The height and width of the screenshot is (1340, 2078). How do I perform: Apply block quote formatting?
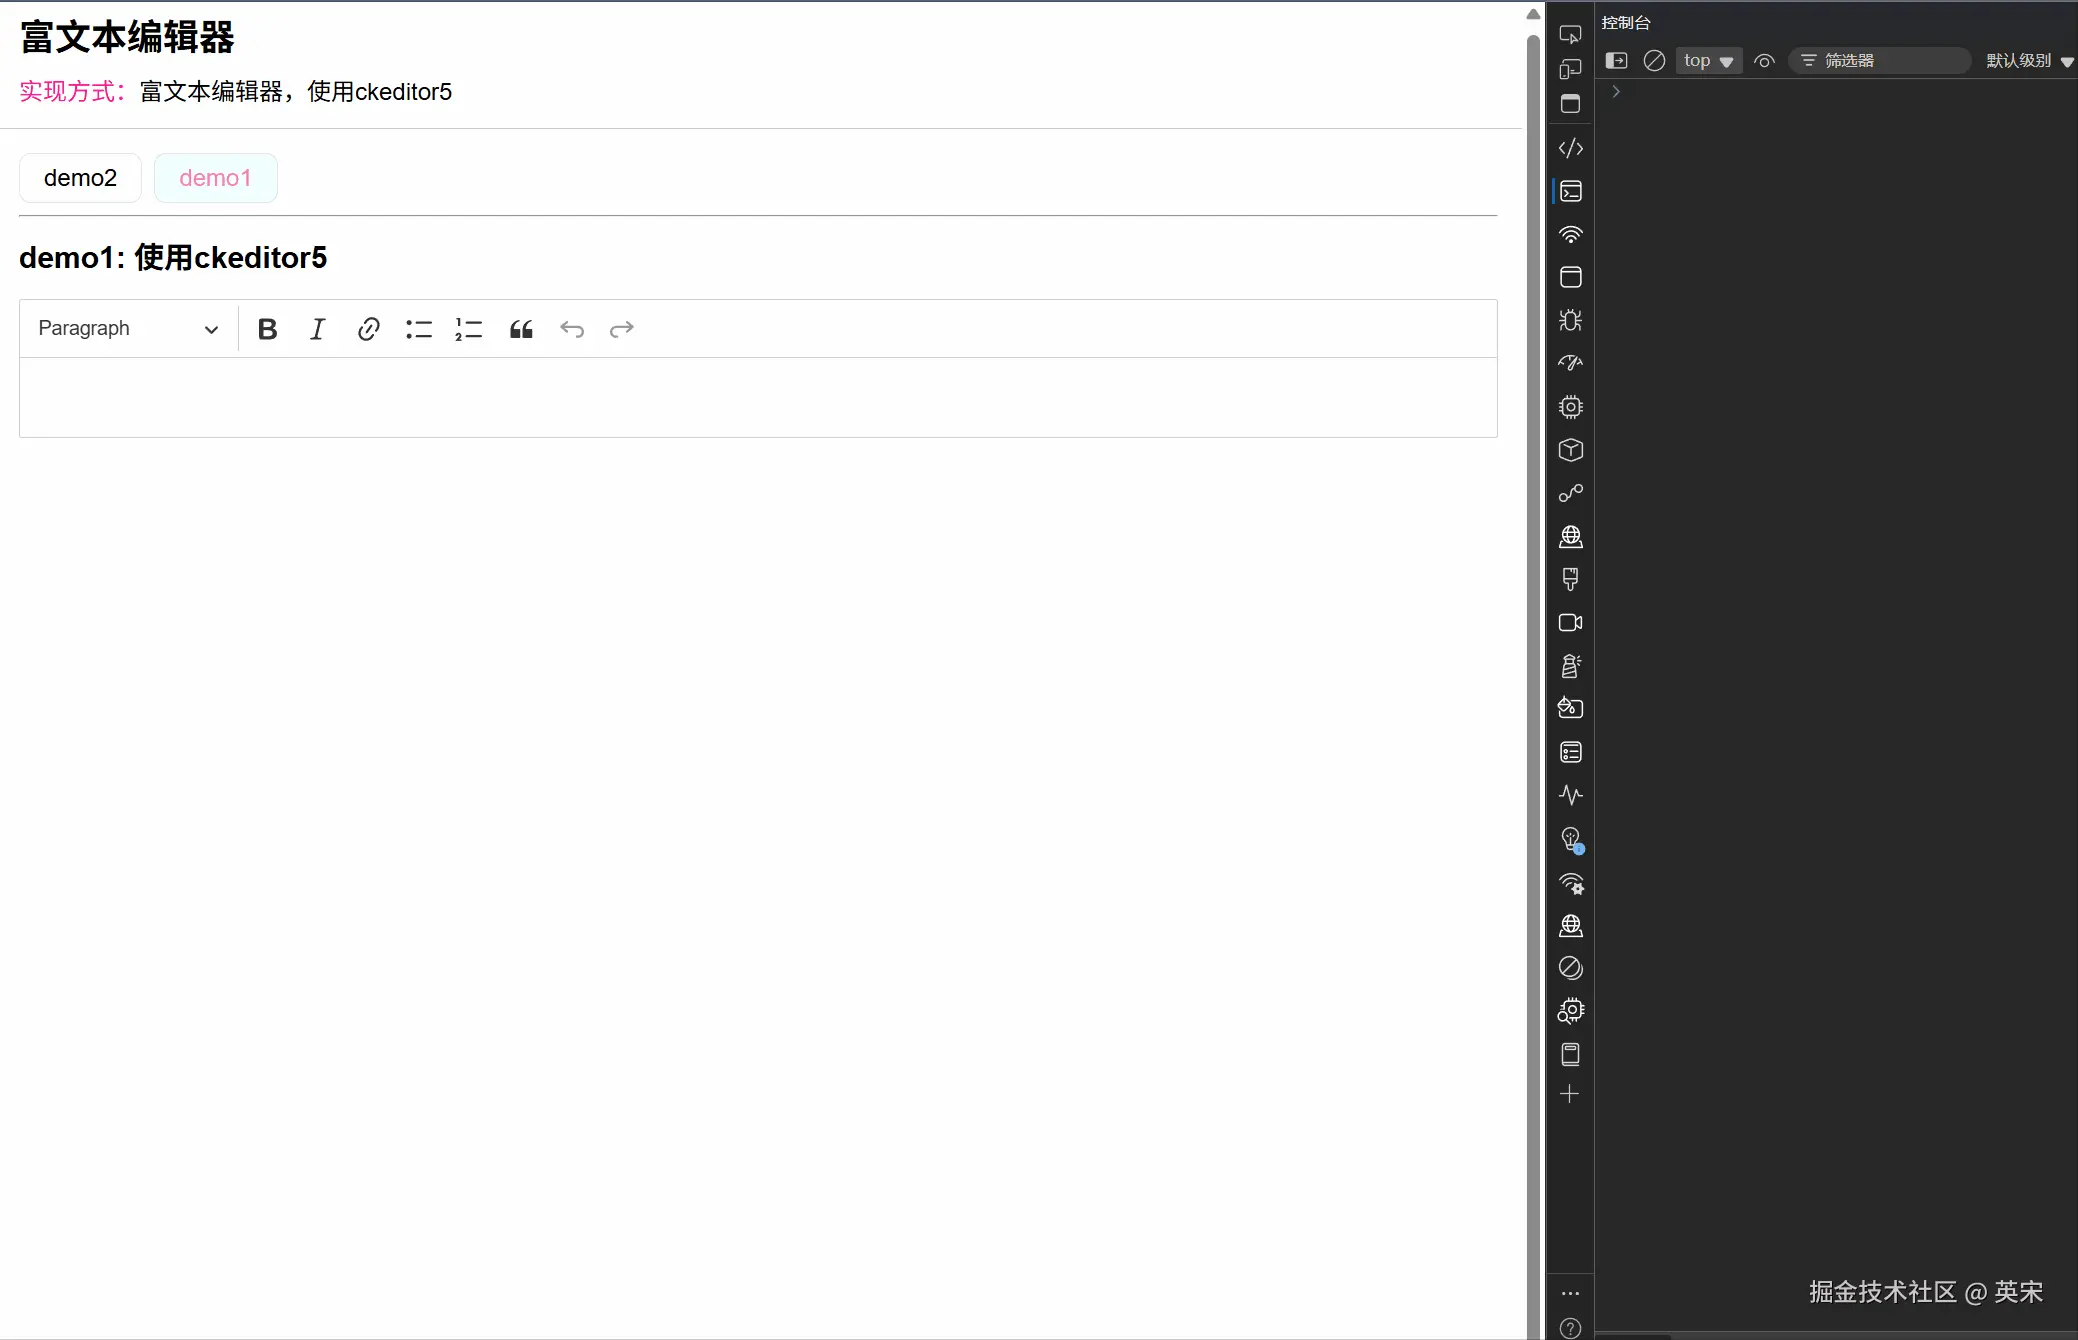click(521, 329)
